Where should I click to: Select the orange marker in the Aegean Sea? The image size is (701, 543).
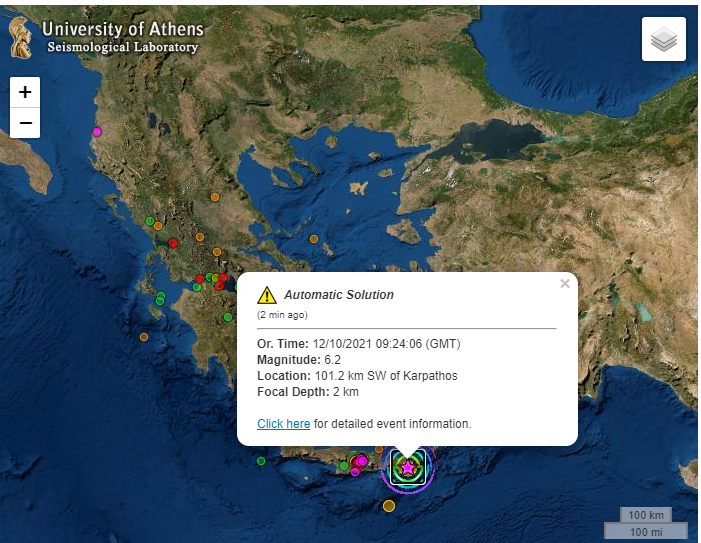click(x=314, y=239)
